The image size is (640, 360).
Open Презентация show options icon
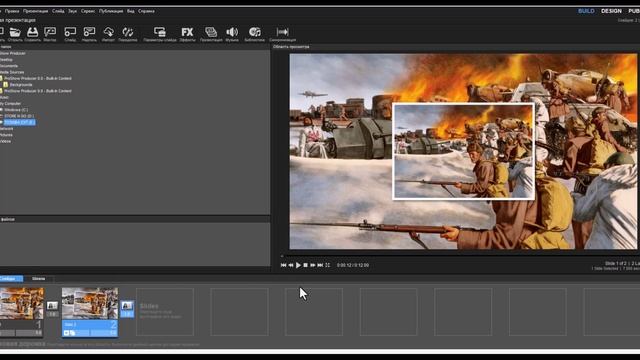coord(211,34)
